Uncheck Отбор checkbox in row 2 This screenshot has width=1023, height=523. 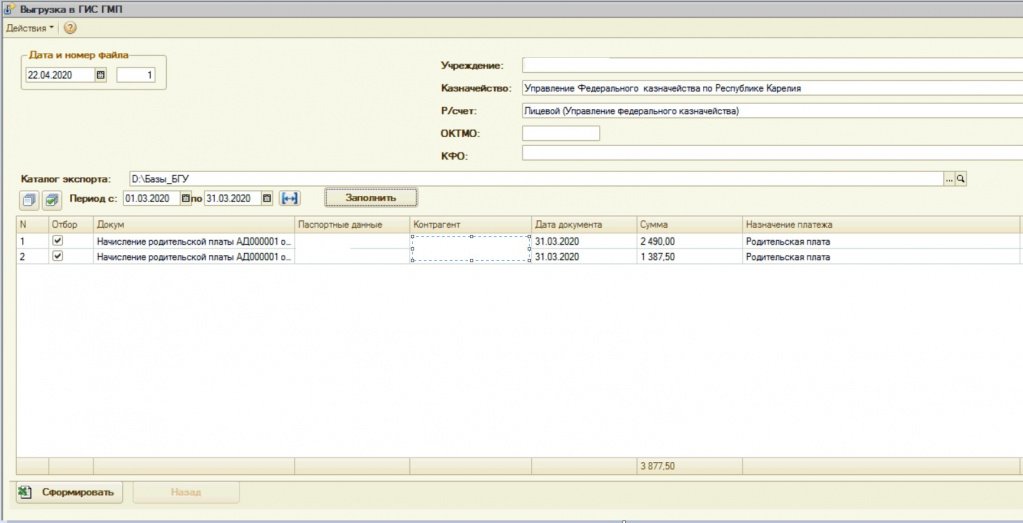(x=57, y=256)
